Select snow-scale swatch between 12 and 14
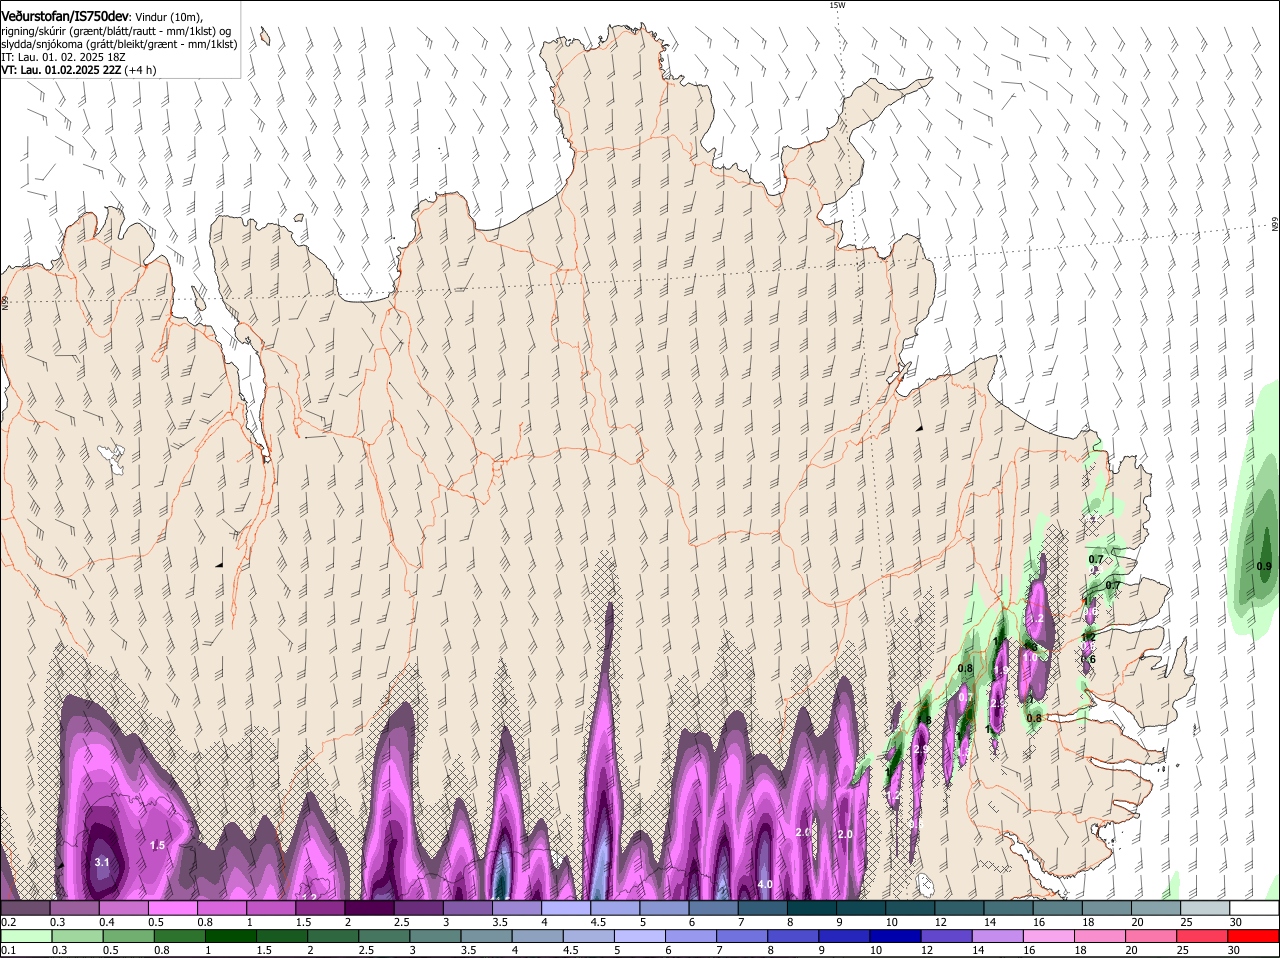Image resolution: width=1280 pixels, height=958 pixels. [960, 907]
